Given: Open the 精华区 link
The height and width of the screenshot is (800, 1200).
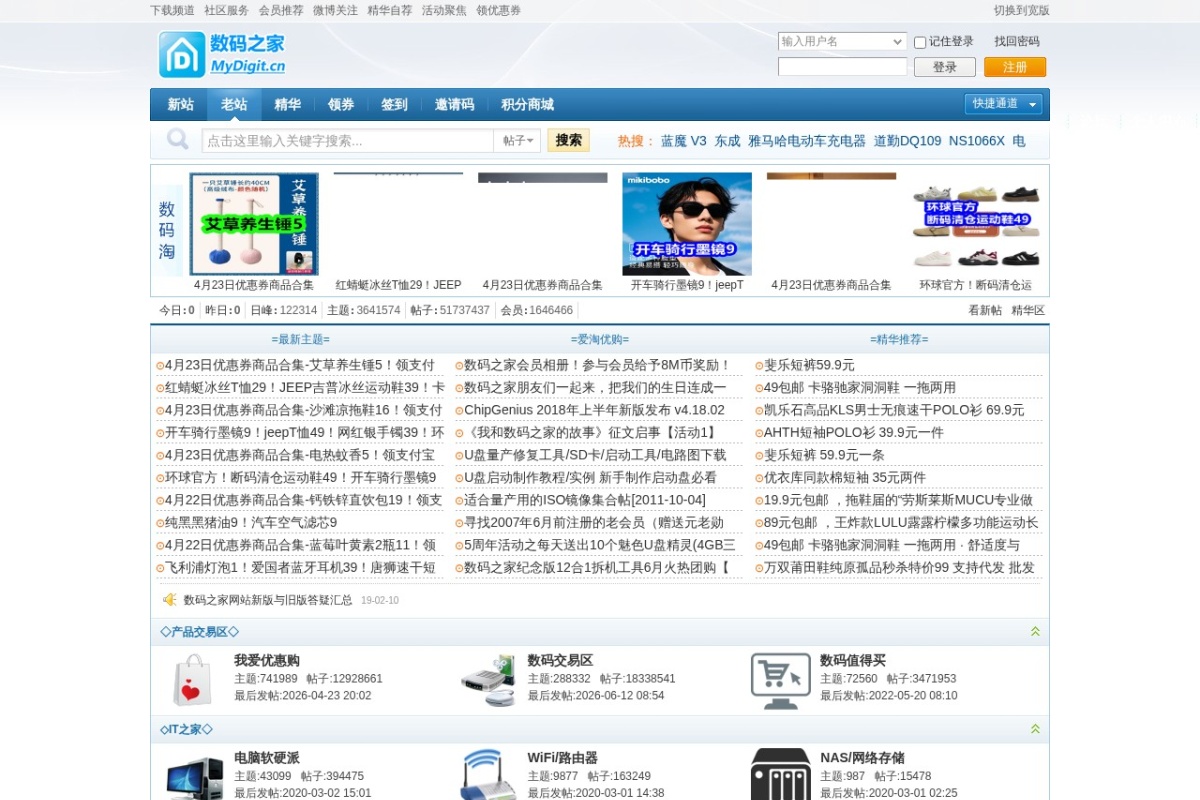Looking at the screenshot, I should (x=1028, y=311).
